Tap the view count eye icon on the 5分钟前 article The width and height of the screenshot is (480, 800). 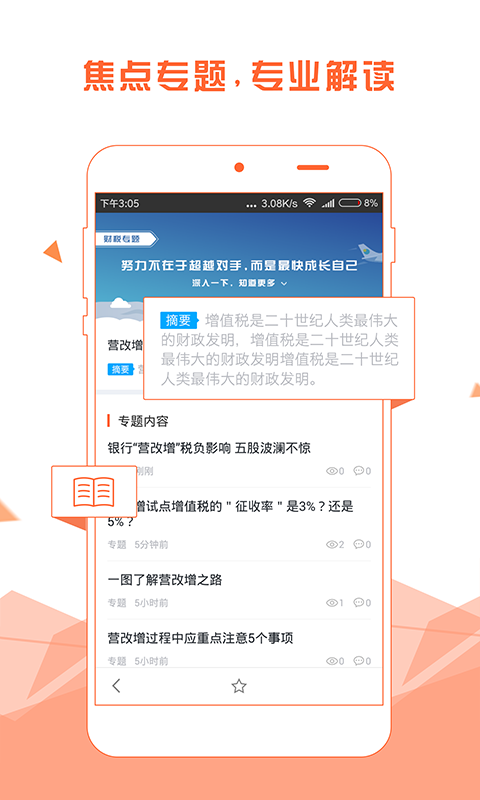tap(332, 544)
